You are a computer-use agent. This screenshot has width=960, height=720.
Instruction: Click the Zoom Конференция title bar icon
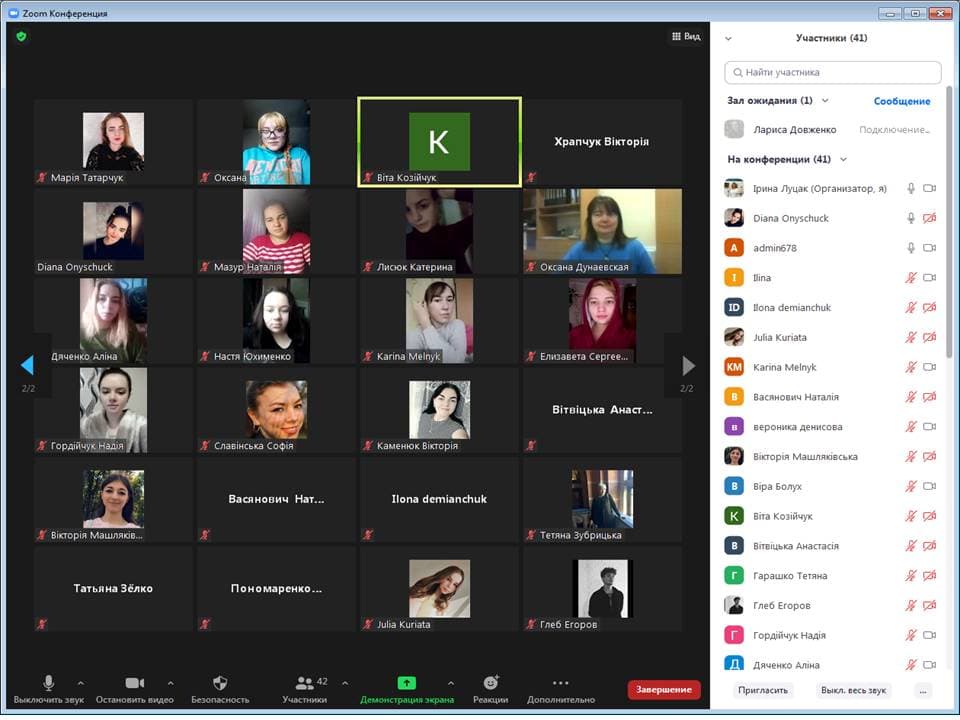(13, 13)
